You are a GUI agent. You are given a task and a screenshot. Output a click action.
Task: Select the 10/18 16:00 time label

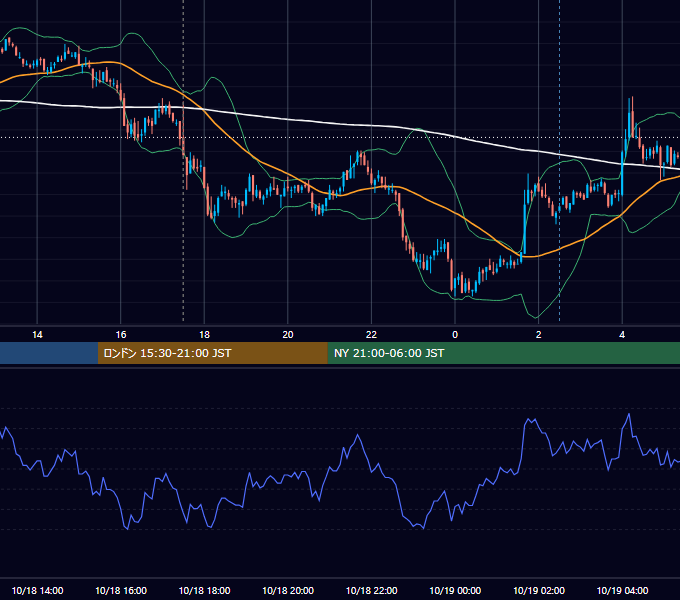(121, 590)
